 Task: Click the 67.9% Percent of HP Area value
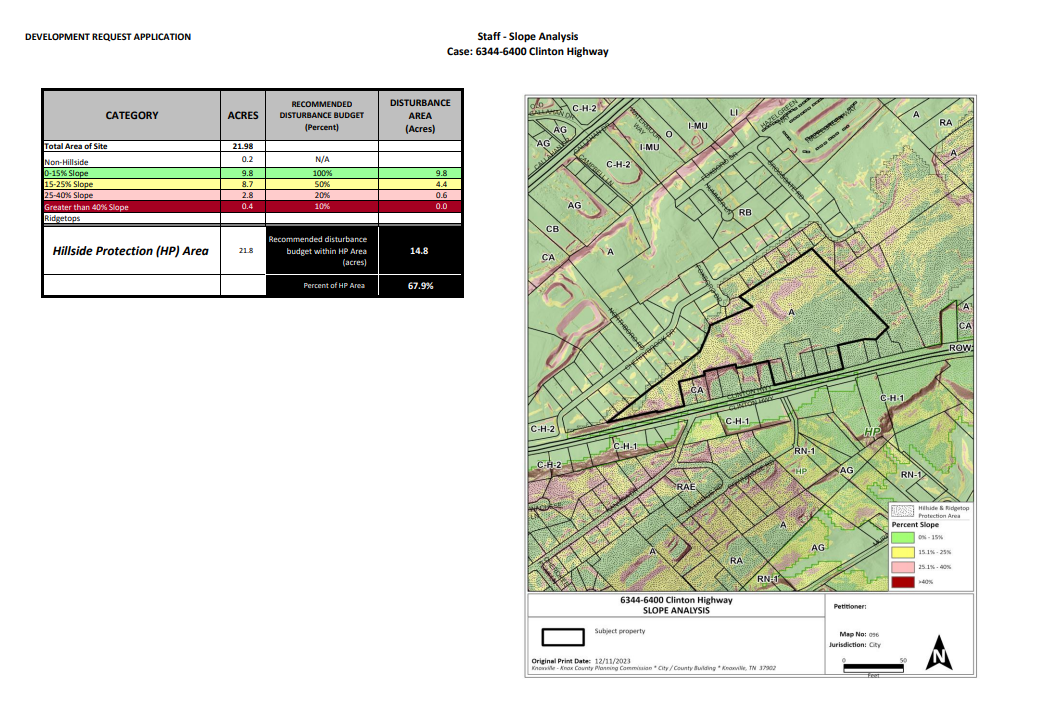[x=419, y=286]
